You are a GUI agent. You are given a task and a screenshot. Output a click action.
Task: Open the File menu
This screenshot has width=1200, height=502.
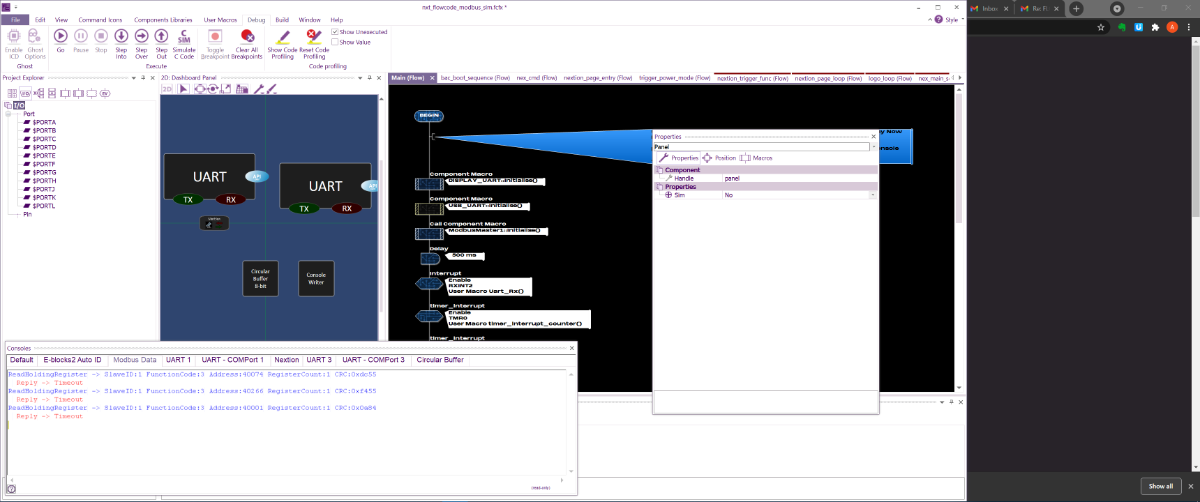click(14, 19)
